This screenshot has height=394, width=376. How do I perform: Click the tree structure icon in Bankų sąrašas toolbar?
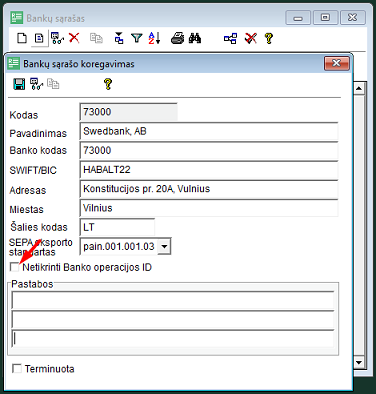coord(230,38)
